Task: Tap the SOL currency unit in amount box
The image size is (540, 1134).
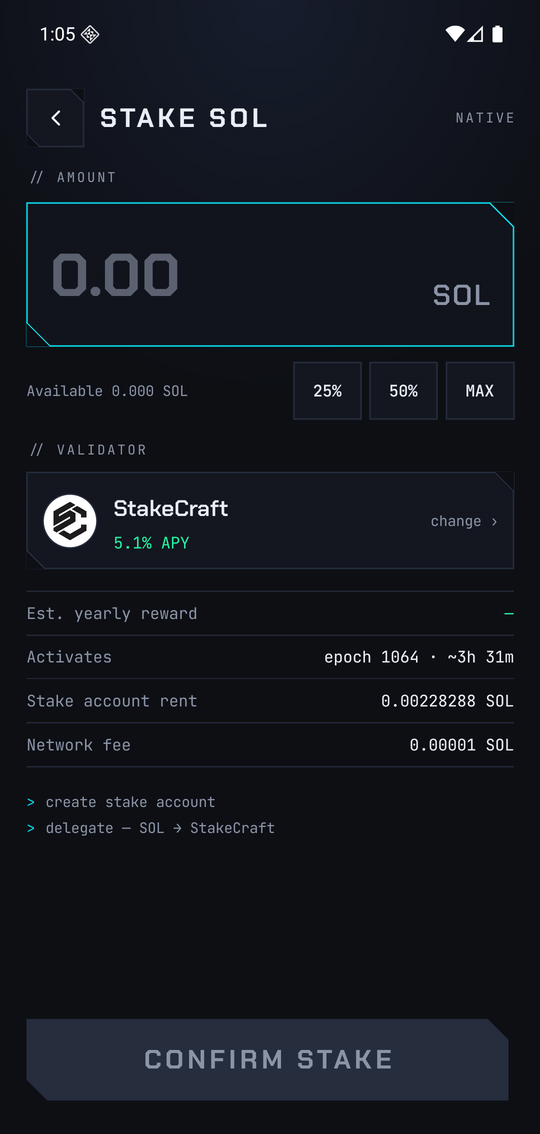Action: (x=461, y=295)
